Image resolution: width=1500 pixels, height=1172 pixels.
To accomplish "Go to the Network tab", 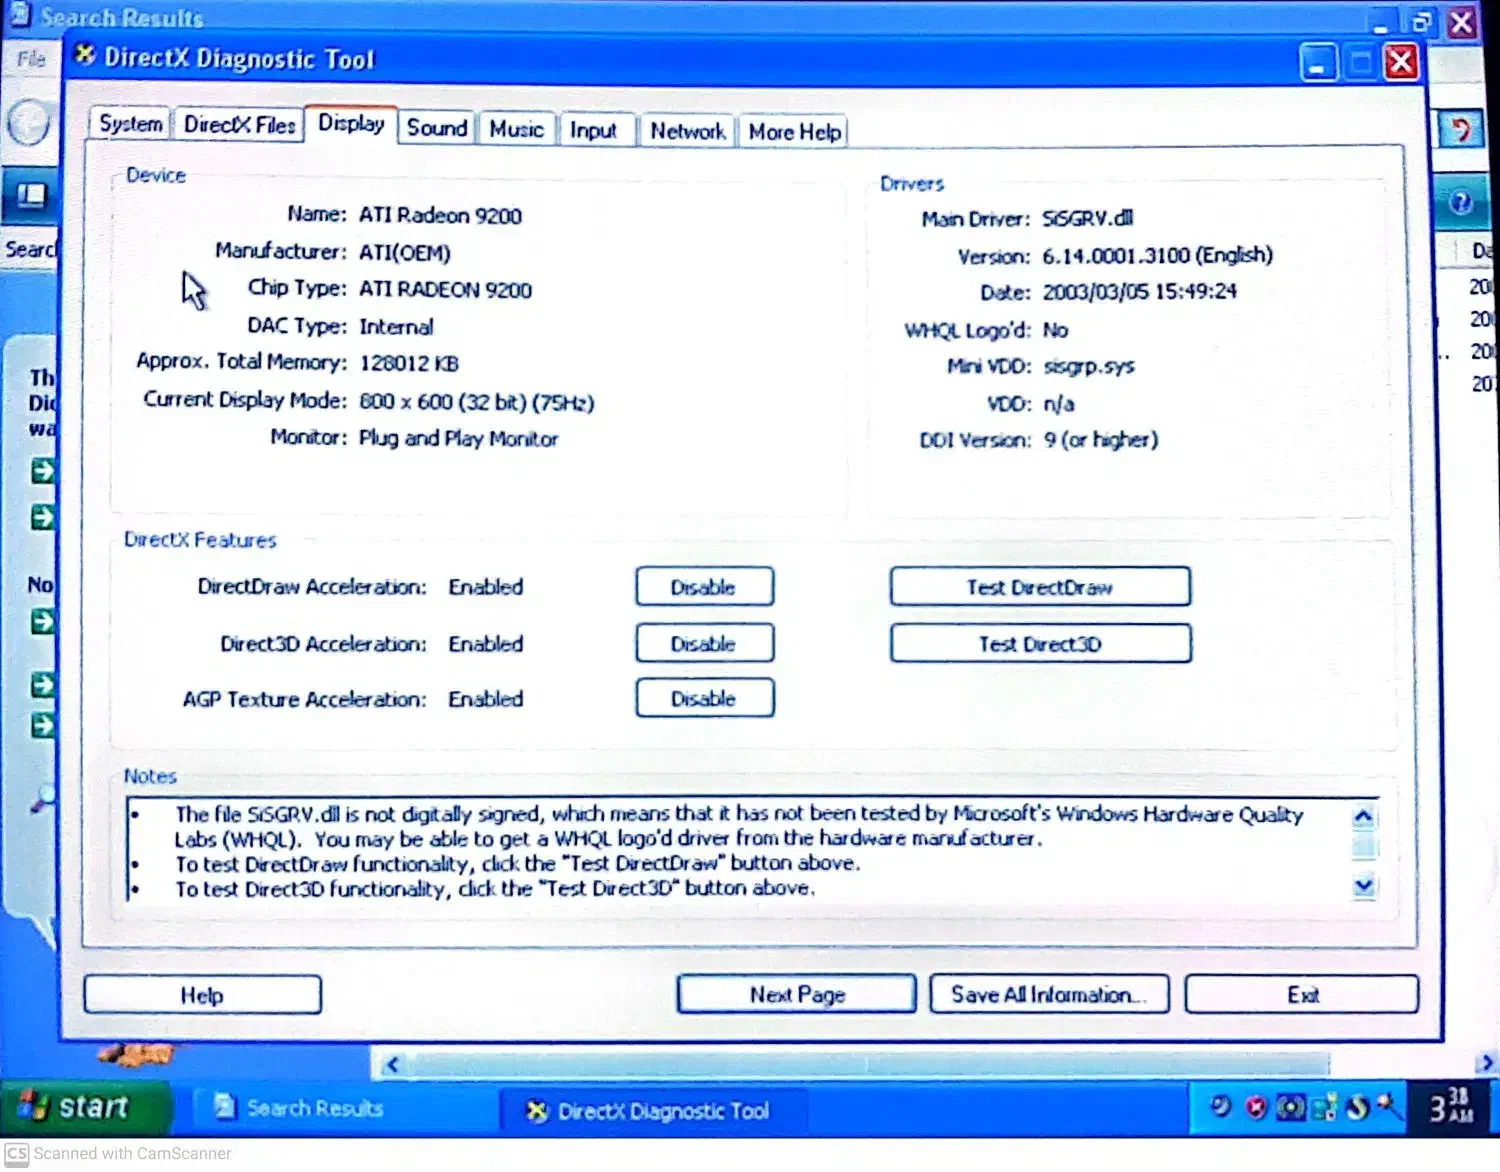I will point(687,131).
